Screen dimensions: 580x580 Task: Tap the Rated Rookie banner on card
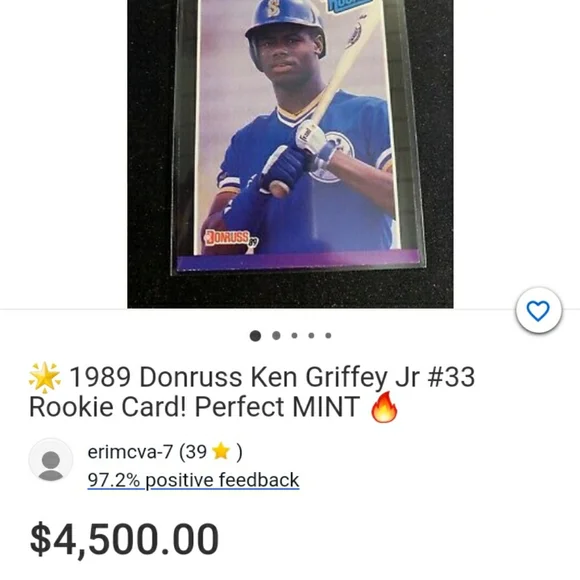point(351,4)
